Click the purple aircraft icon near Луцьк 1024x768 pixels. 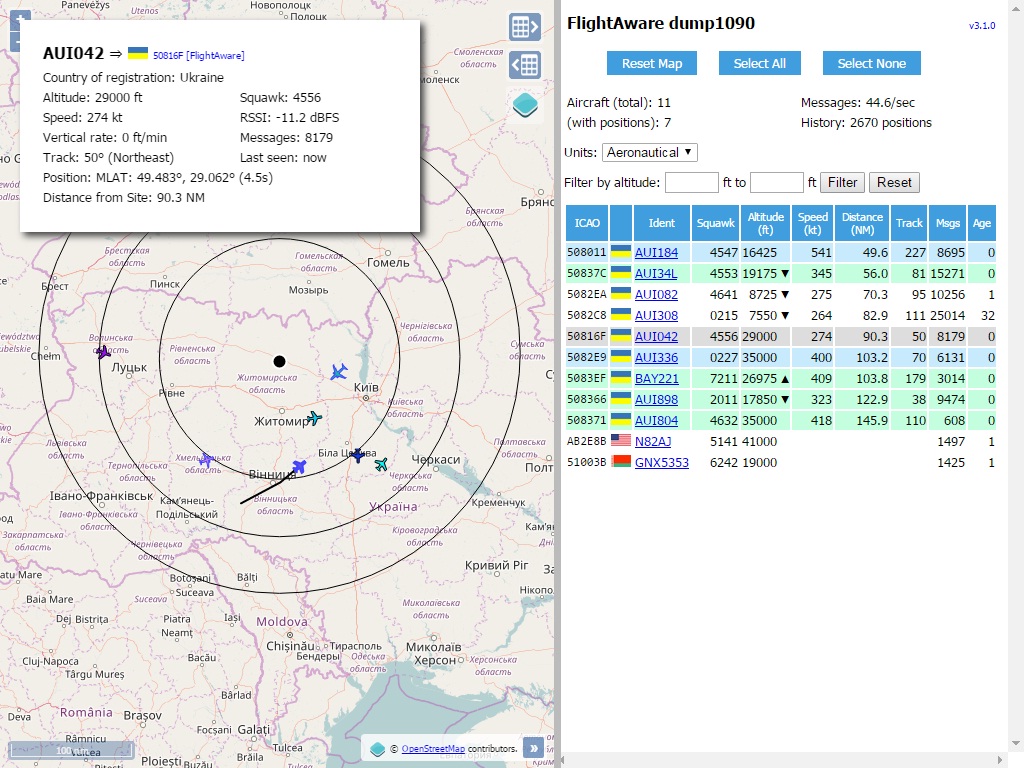103,351
